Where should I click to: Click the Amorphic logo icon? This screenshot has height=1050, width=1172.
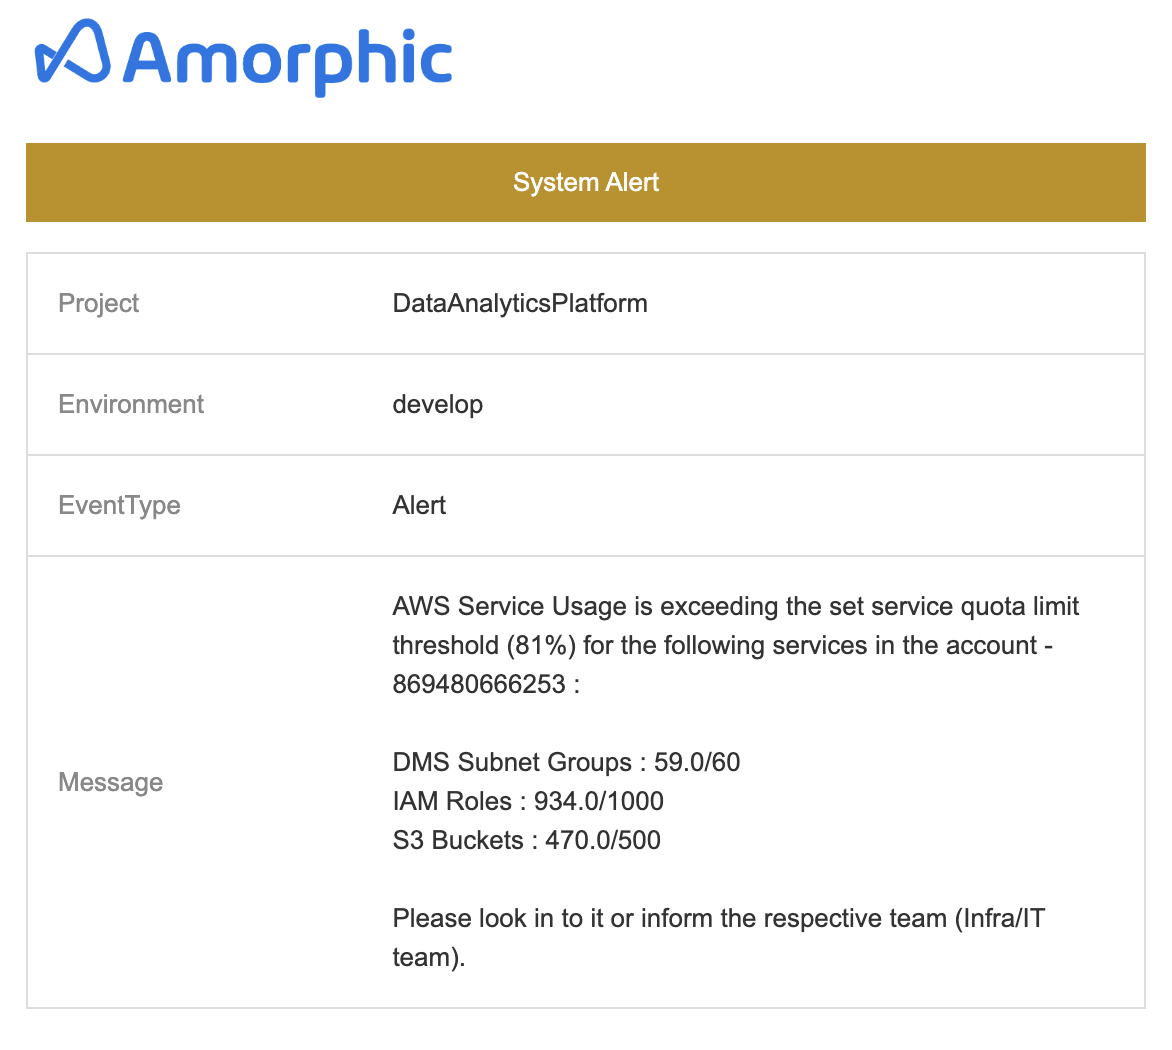73,51
